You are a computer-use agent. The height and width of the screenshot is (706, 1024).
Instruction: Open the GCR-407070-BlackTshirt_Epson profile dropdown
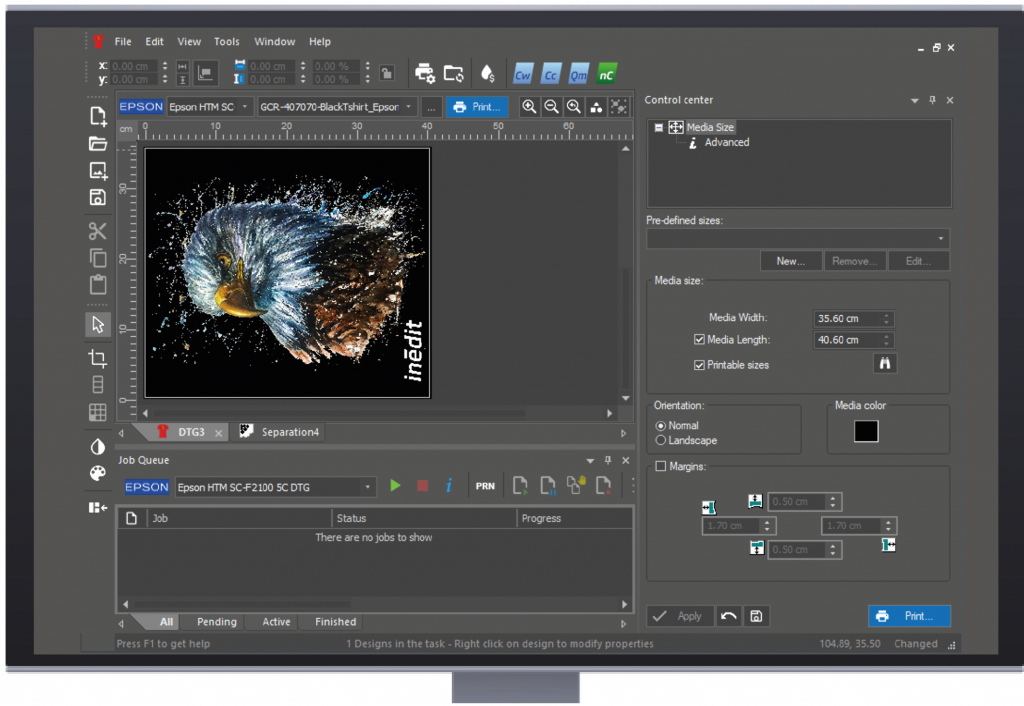coord(410,106)
